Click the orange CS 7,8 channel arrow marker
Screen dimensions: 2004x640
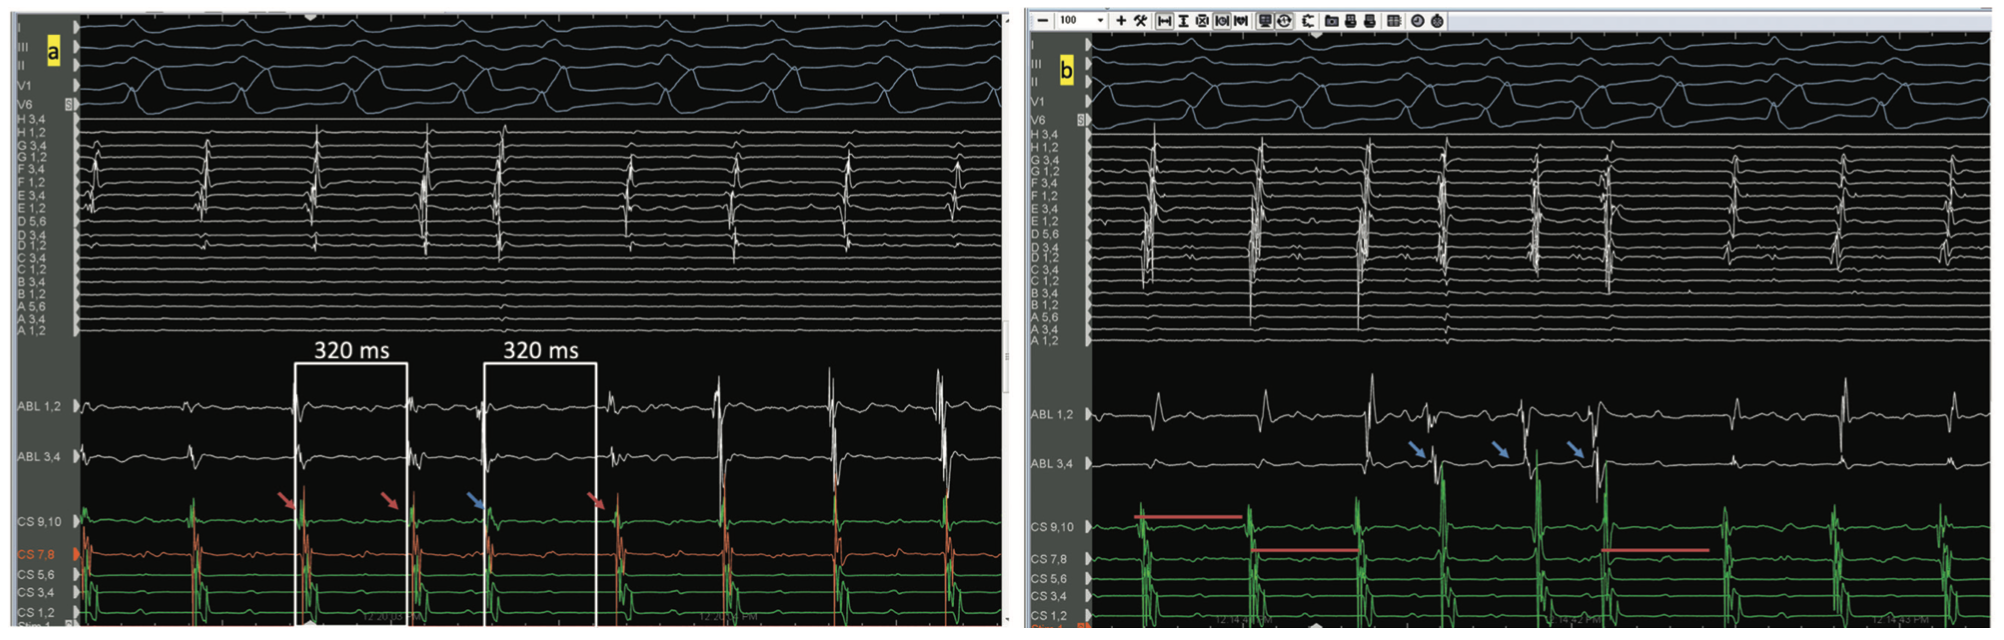tap(77, 554)
